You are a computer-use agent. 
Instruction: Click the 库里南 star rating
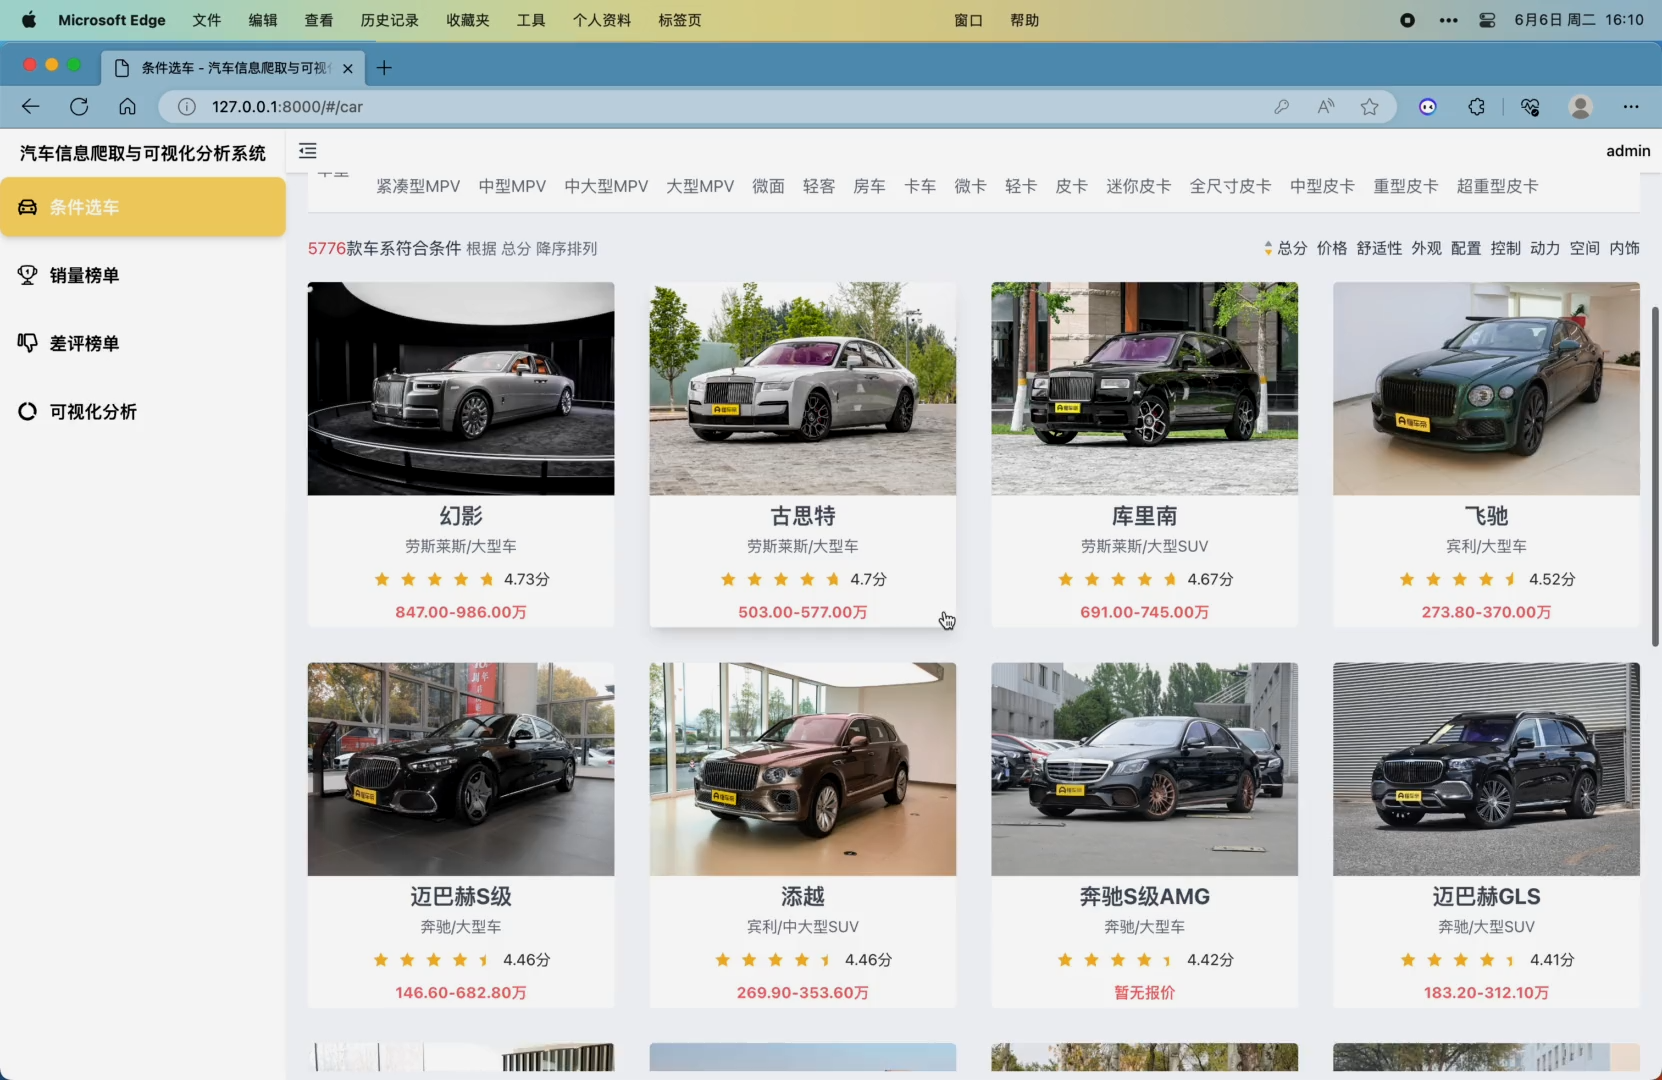click(1118, 579)
